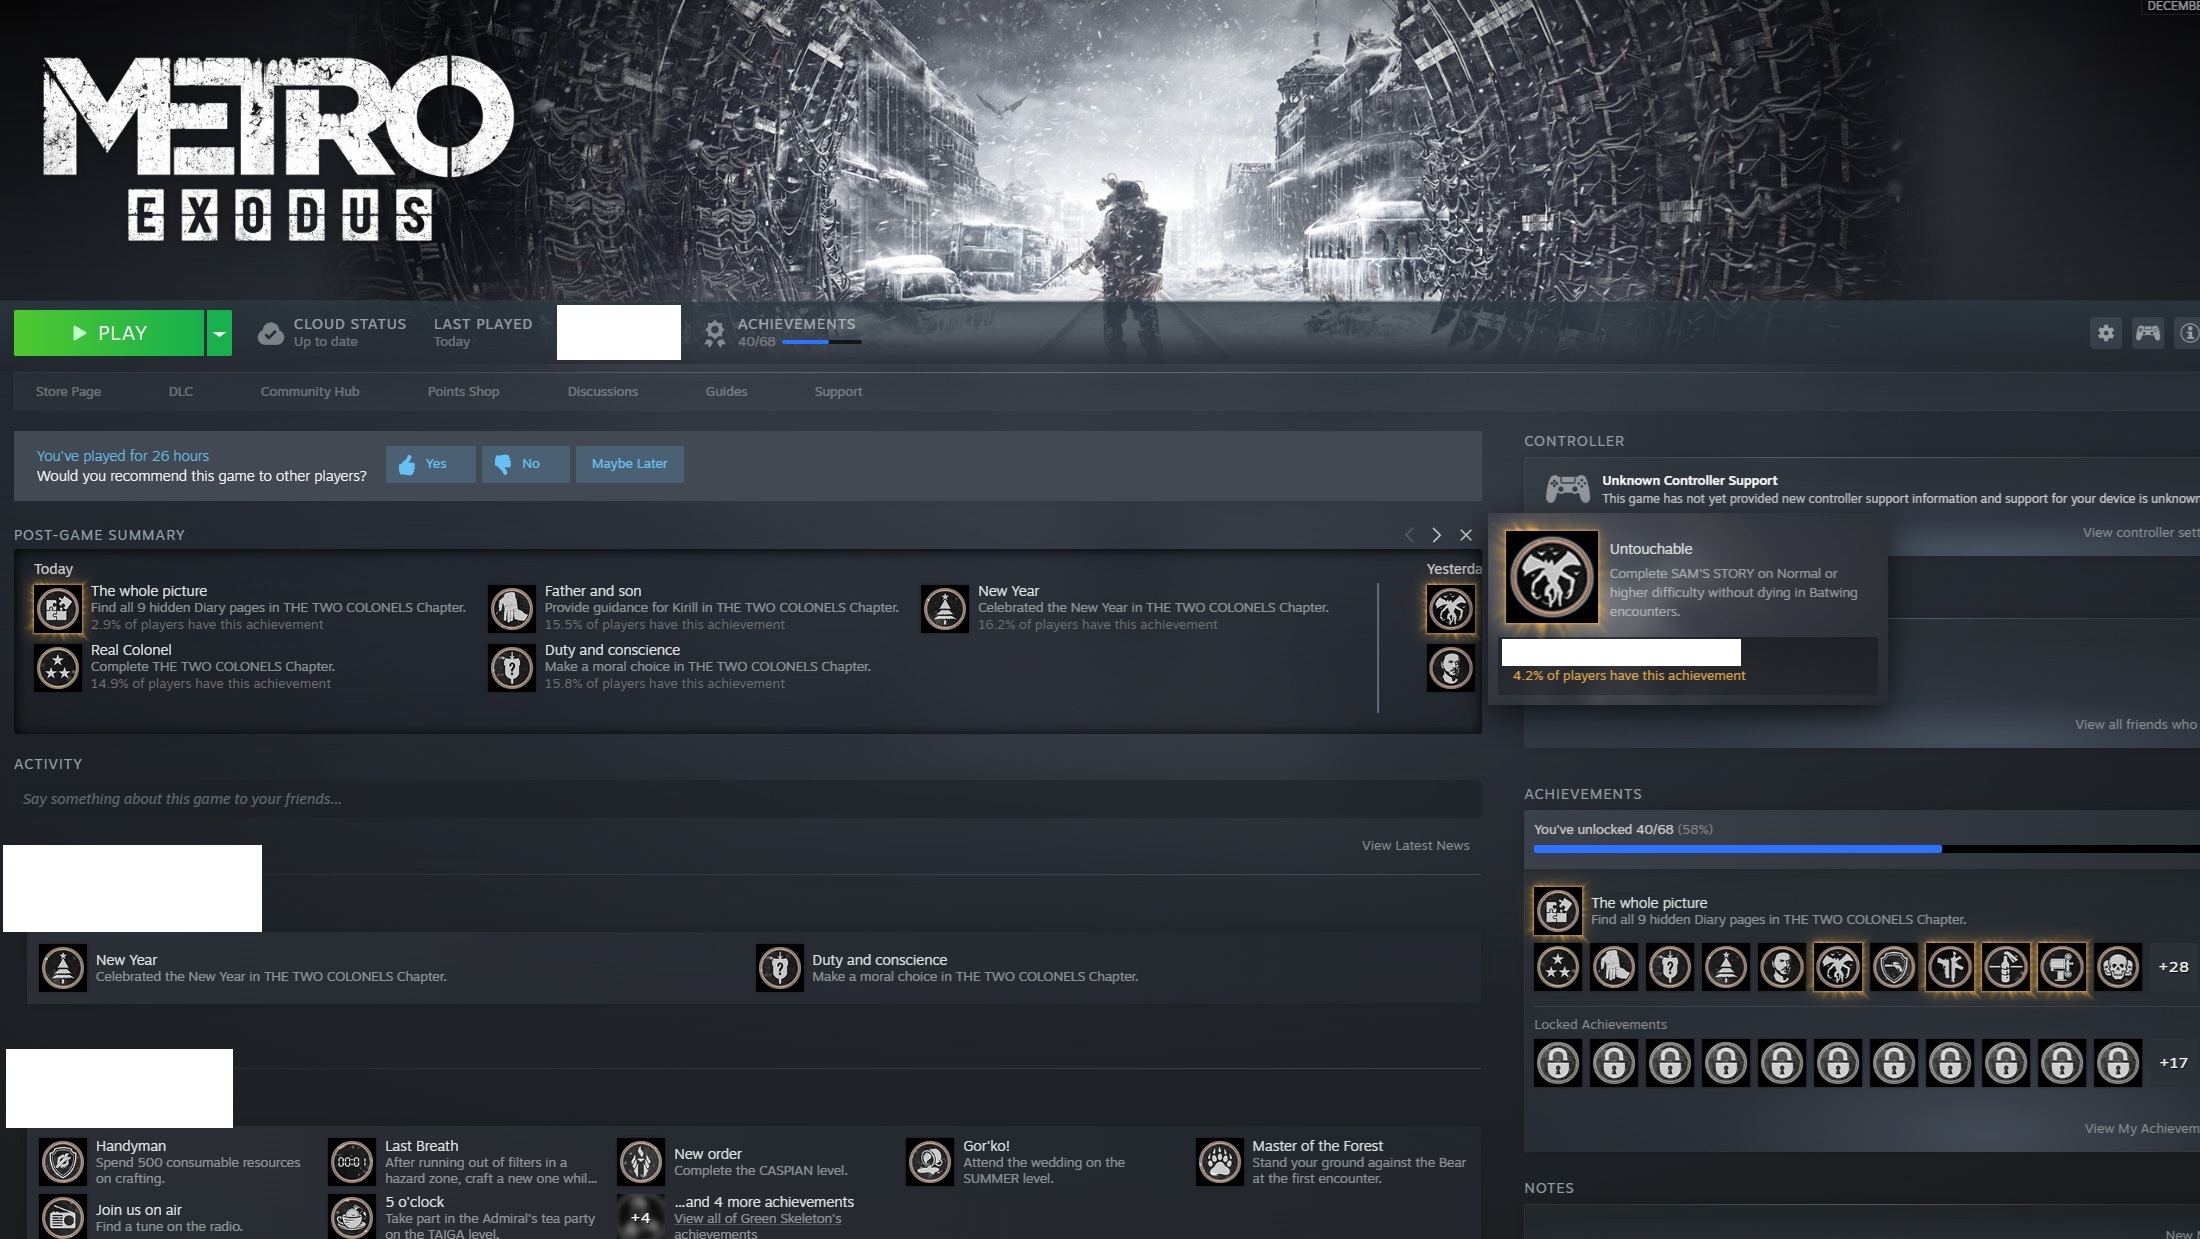Choose Maybe Later for recommendation
The image size is (2200, 1239).
pos(629,464)
